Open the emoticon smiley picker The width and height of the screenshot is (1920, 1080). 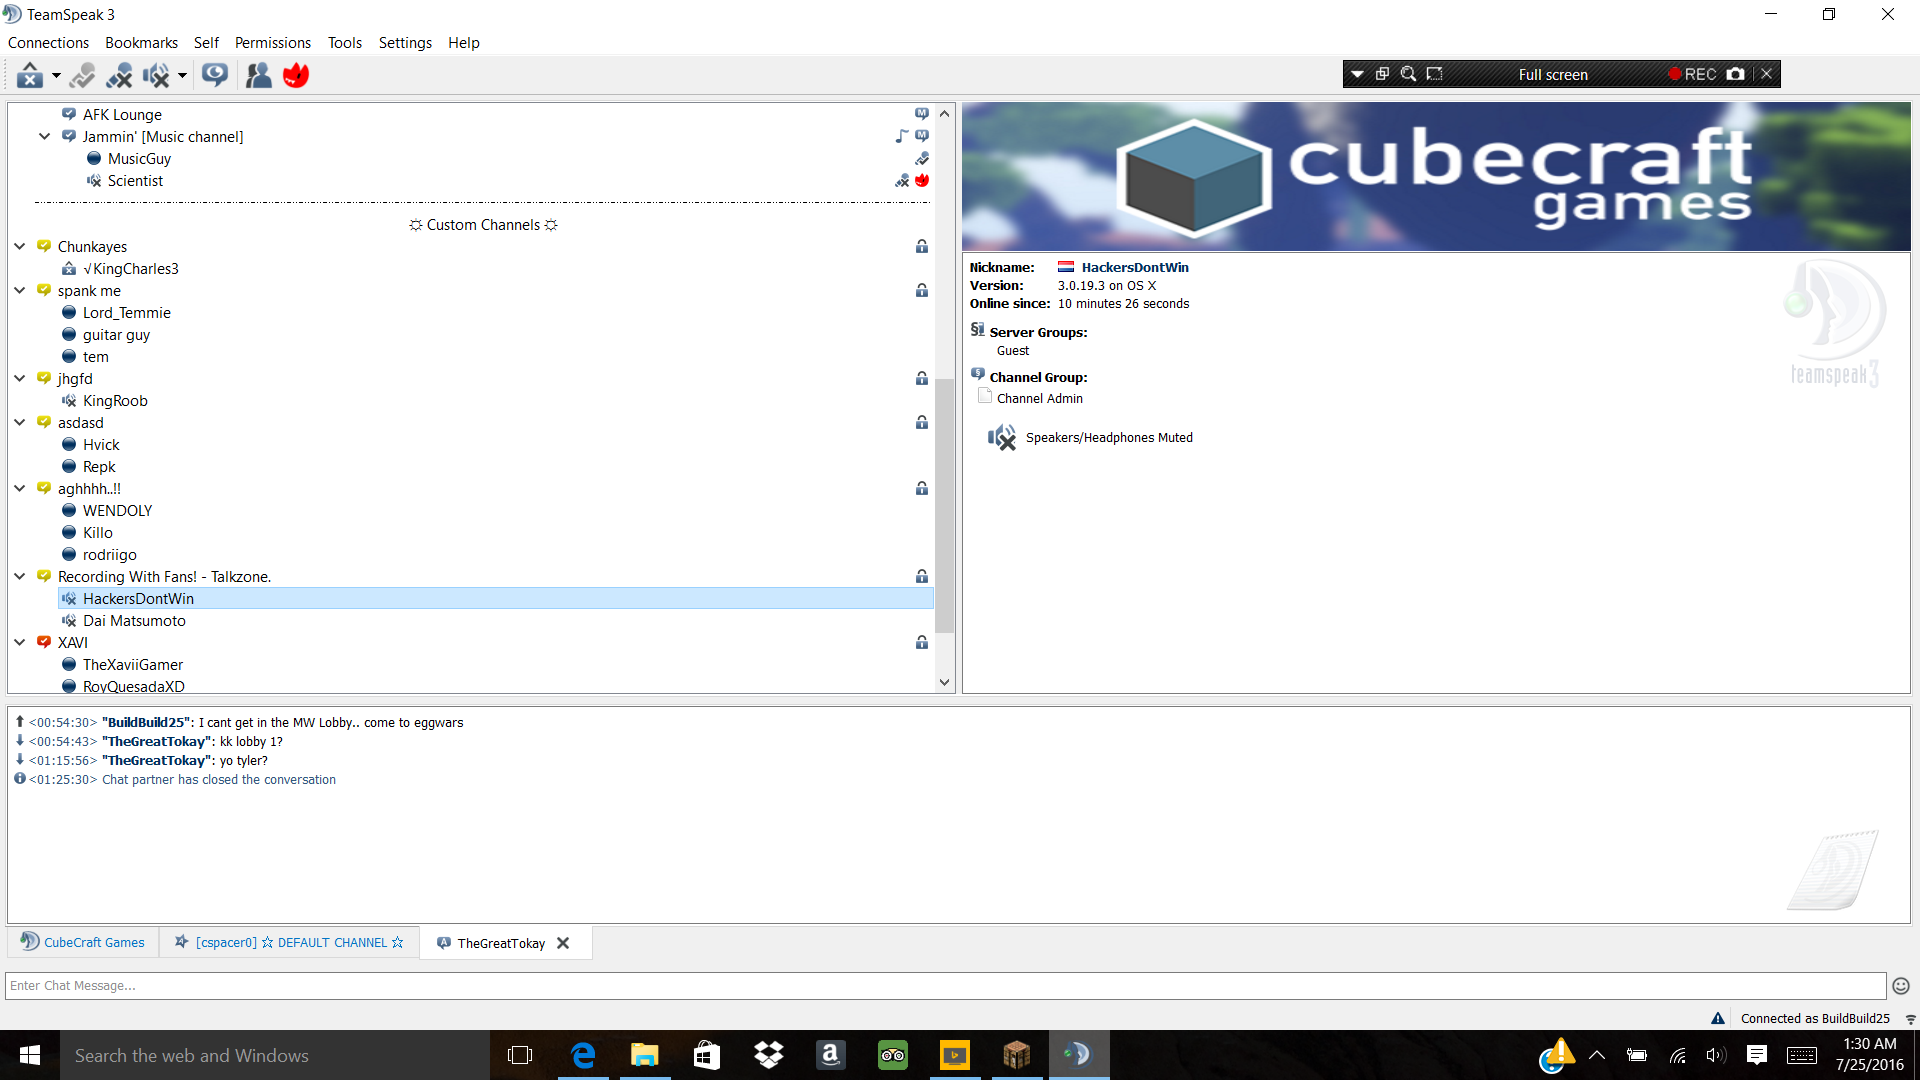[1901, 986]
